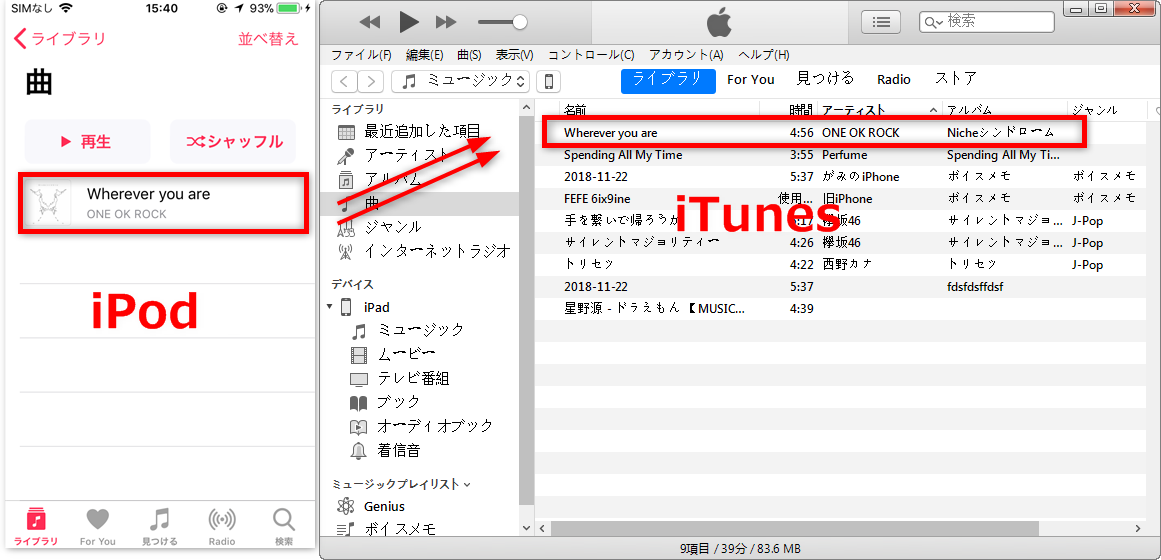Click the iPhone device icon button
1161x560 pixels.
548,81
